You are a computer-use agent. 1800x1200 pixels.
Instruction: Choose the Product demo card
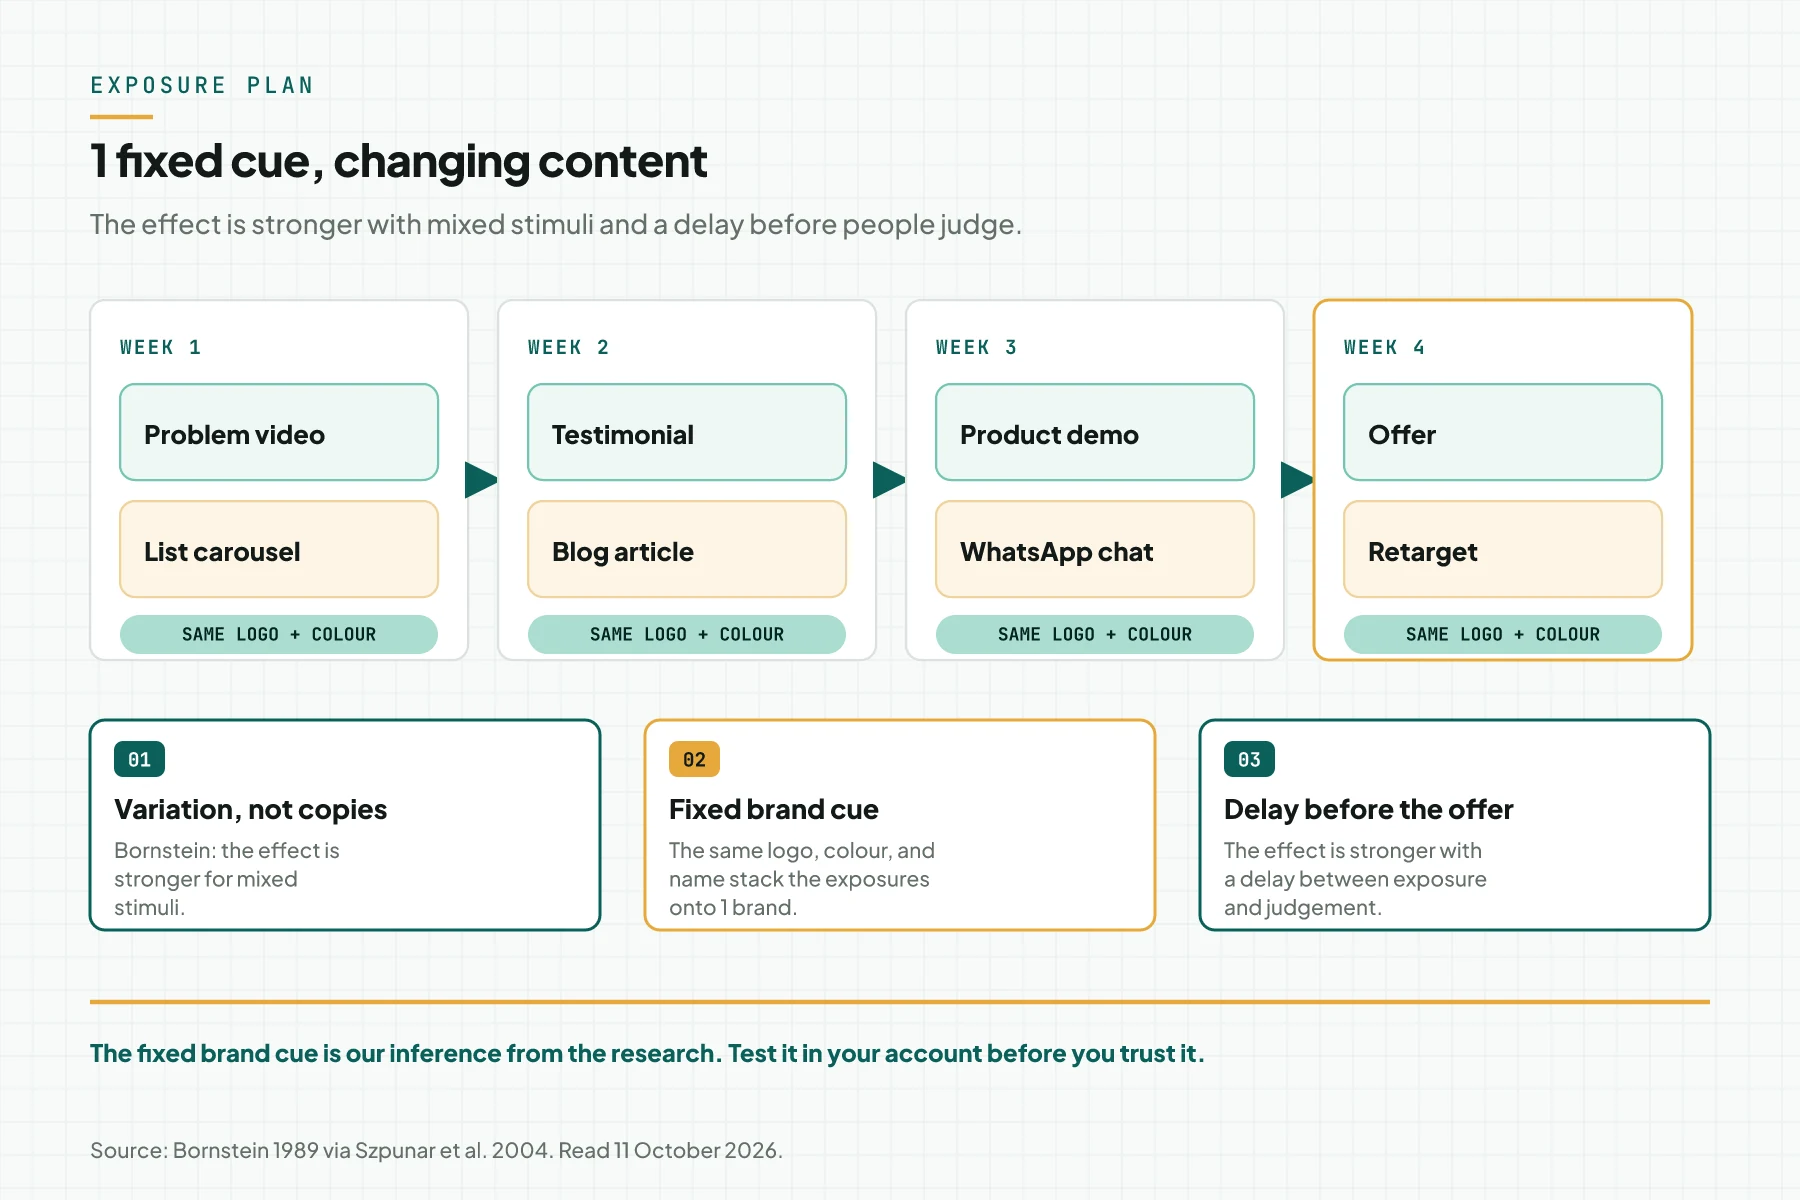tap(1095, 432)
